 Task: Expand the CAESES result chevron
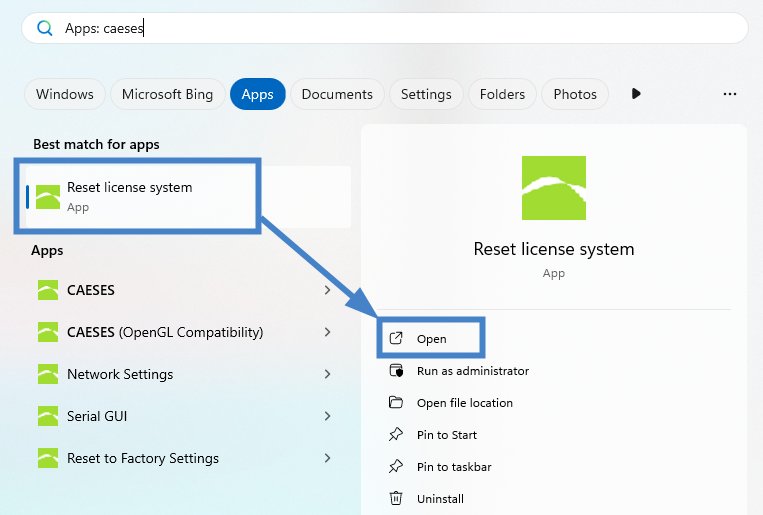pos(328,290)
